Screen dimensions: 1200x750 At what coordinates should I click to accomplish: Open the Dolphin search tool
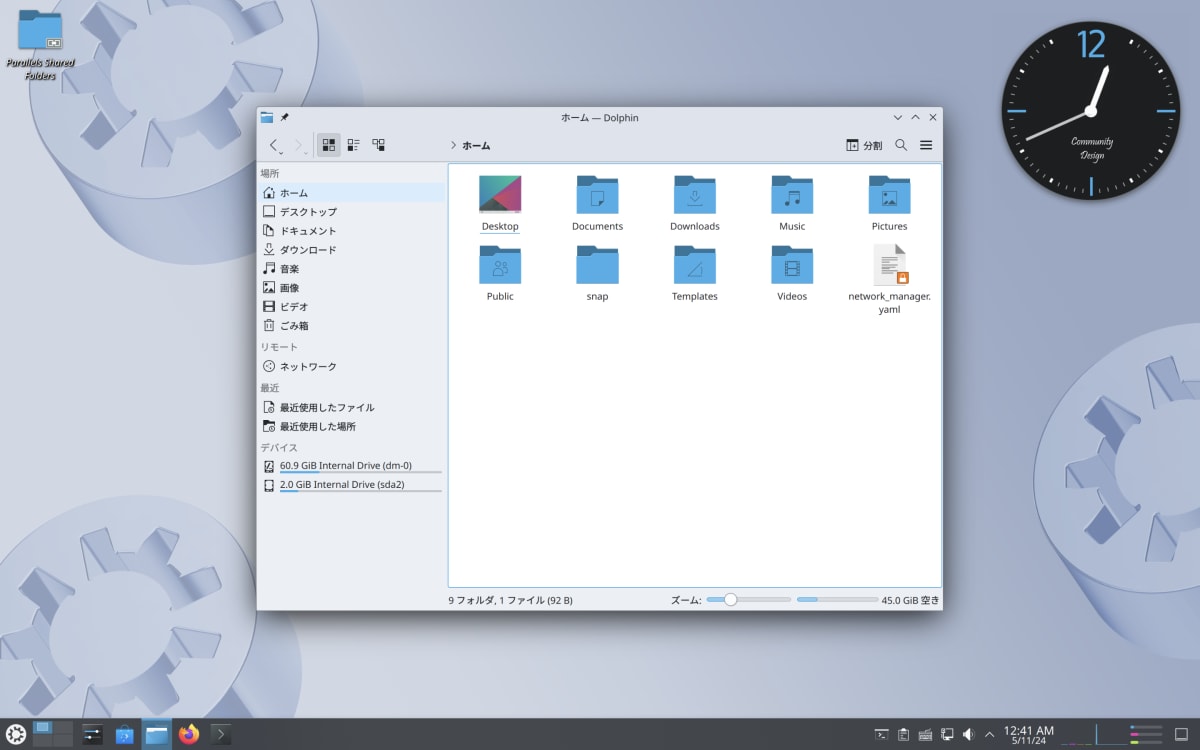pyautogui.click(x=901, y=145)
